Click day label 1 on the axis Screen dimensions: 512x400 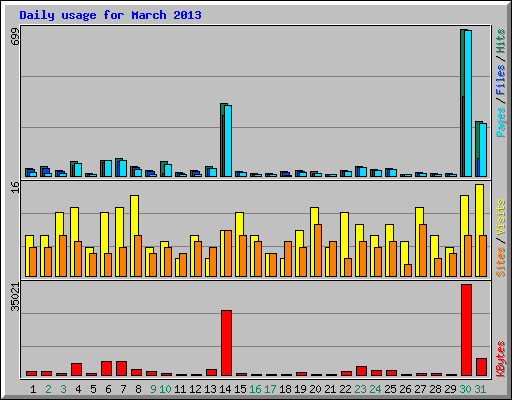point(33,389)
